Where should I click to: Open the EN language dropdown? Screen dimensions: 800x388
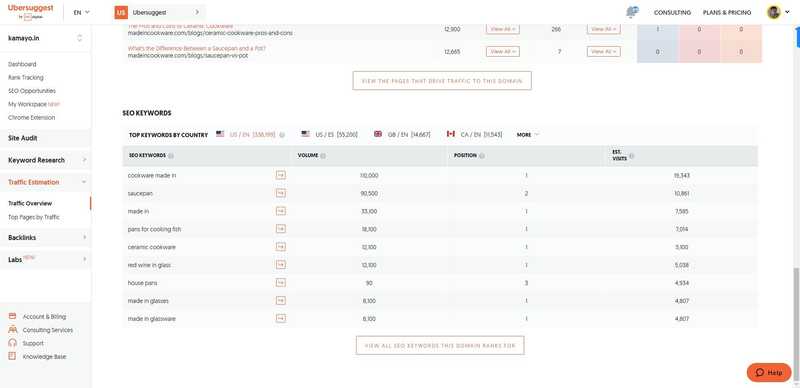(81, 12)
